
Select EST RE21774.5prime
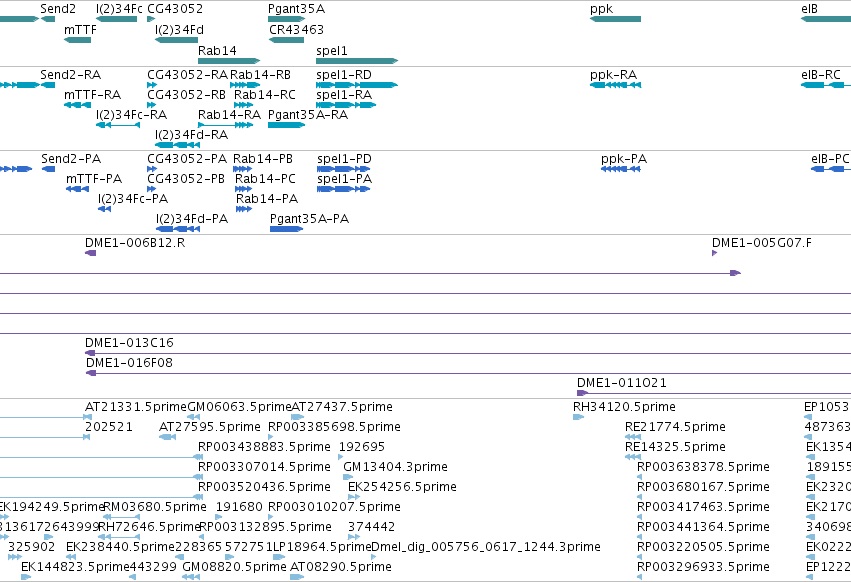(x=633, y=437)
